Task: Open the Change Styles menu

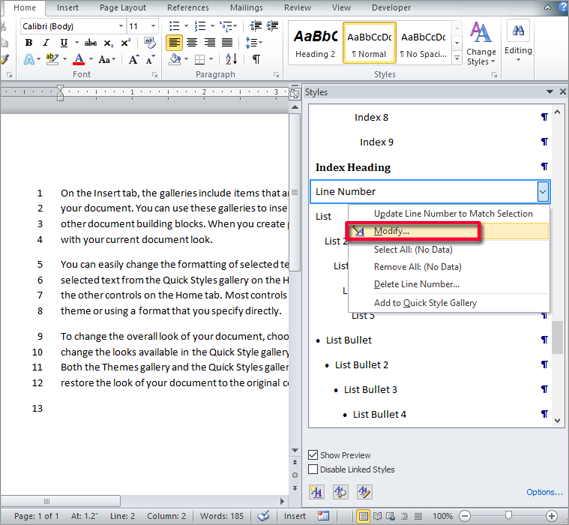Action: (x=481, y=44)
